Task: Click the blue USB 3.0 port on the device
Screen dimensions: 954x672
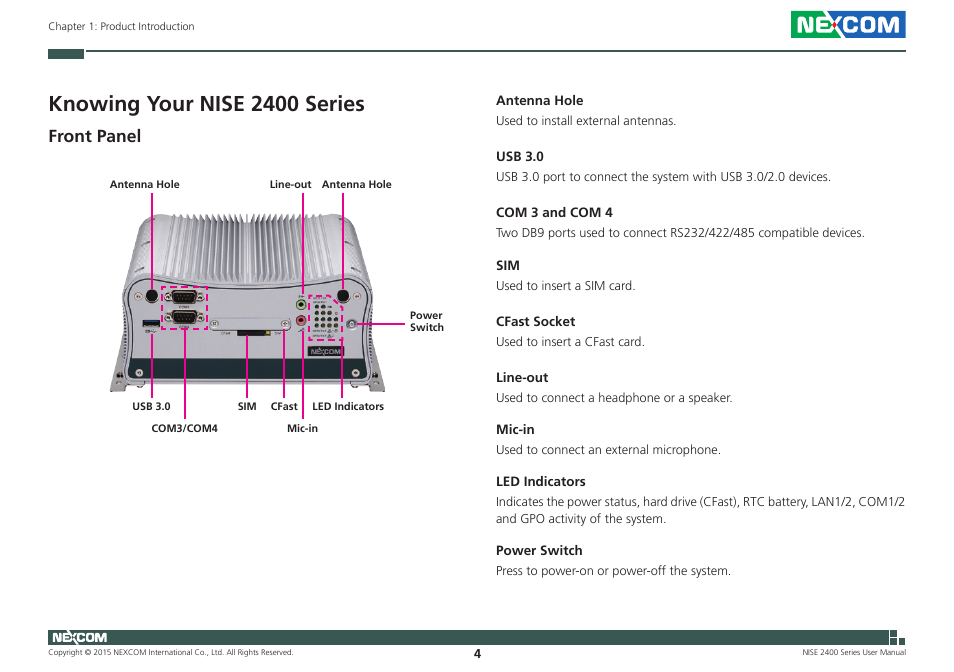Action: click(150, 323)
